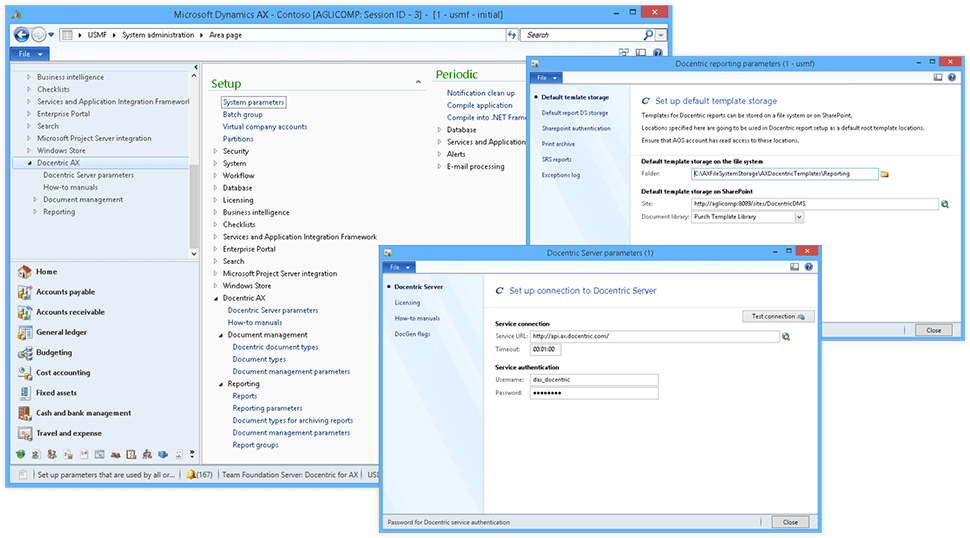Screen dimensions: 970x538
Task: Select Print archive tab
Action: tap(558, 144)
